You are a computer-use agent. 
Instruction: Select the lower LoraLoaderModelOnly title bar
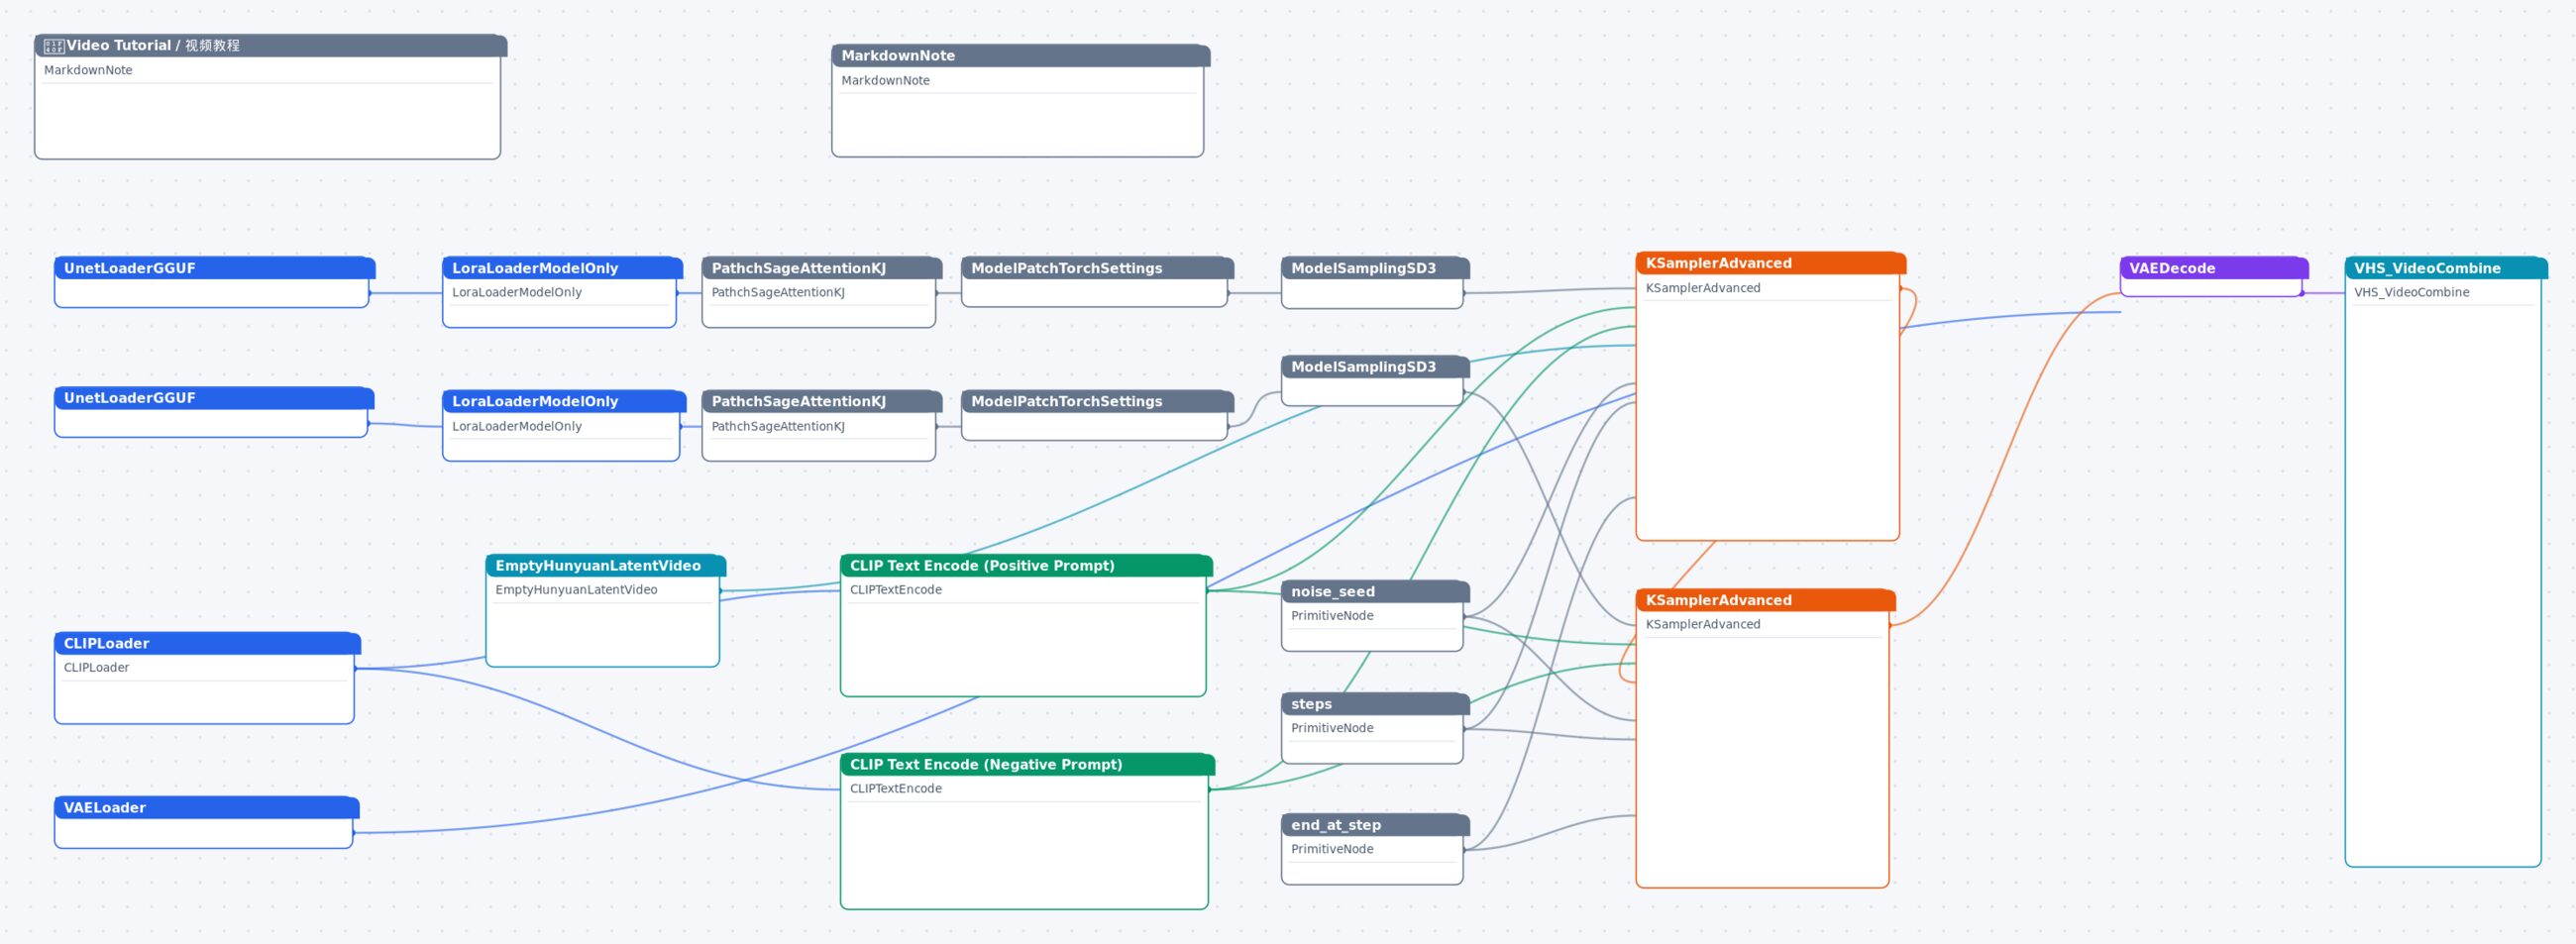(564, 401)
